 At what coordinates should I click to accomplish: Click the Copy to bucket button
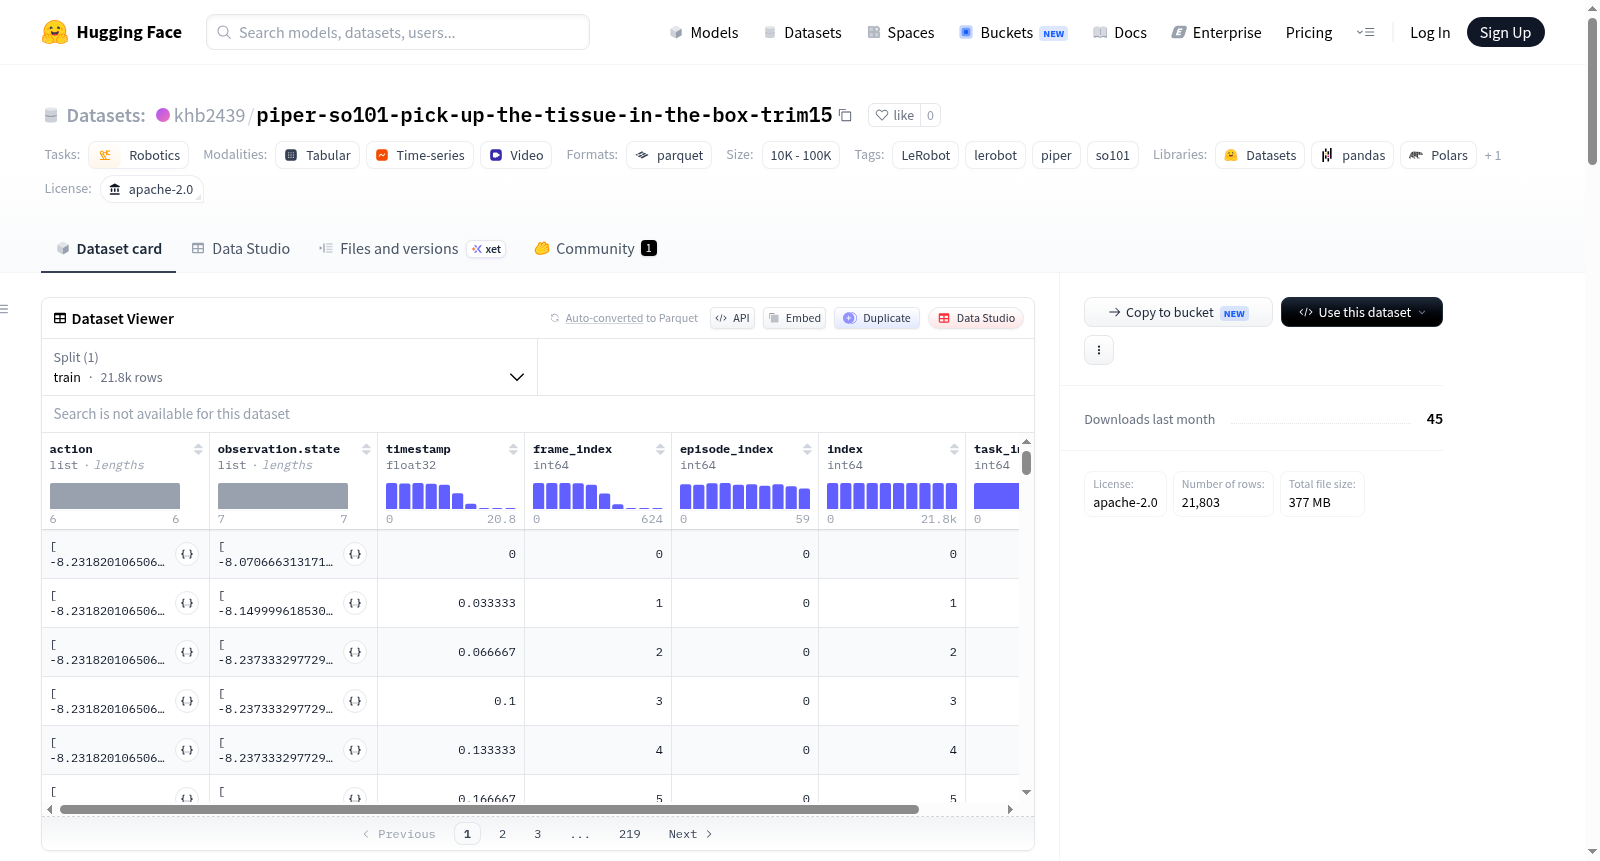point(1178,312)
